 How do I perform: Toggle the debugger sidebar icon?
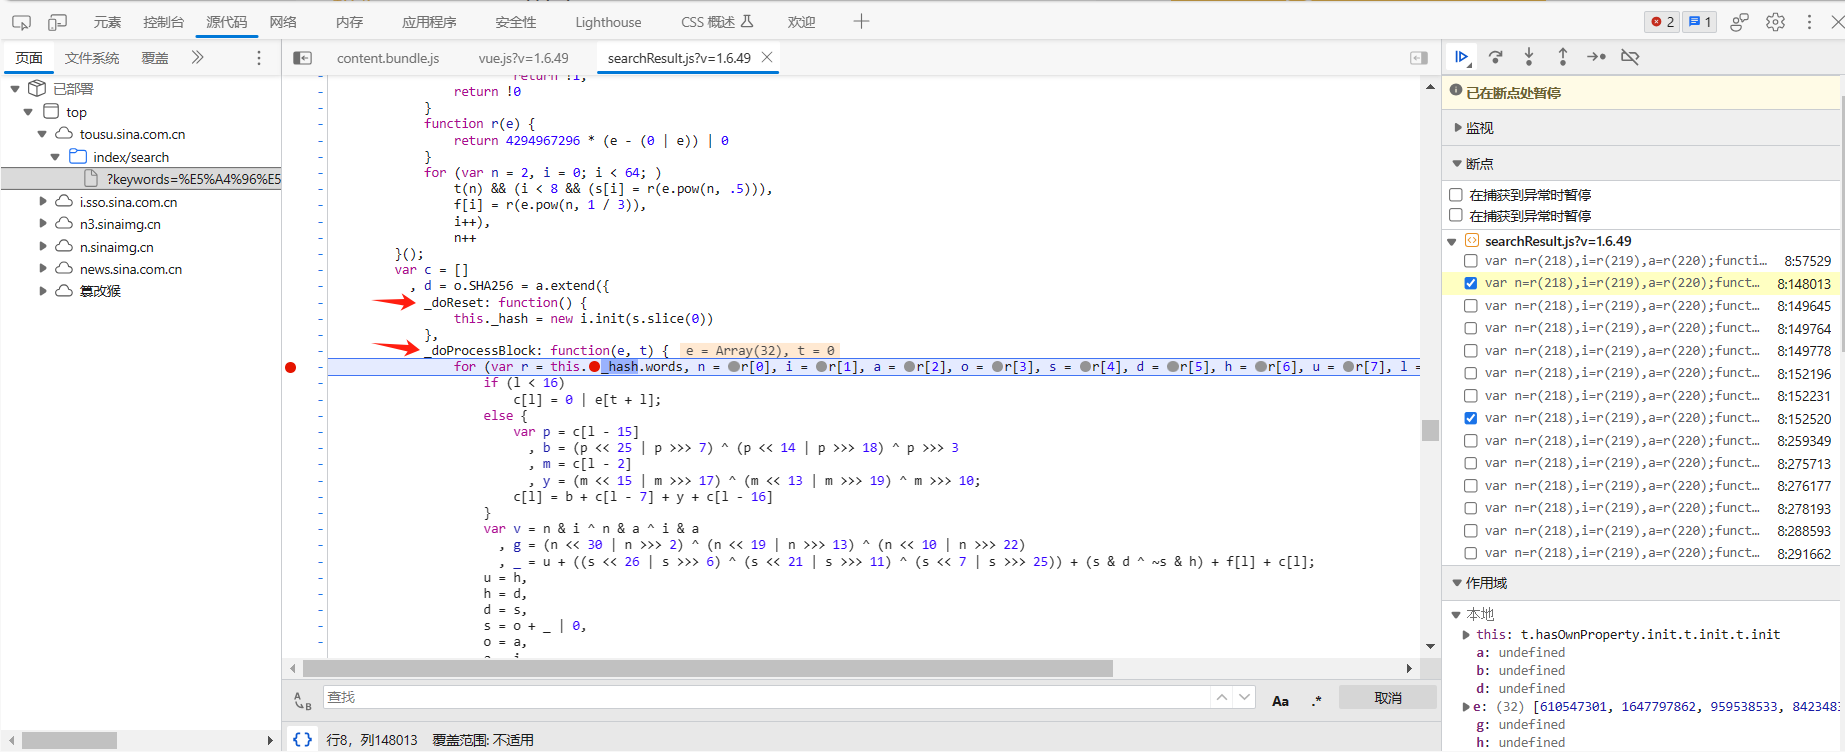point(1418,58)
